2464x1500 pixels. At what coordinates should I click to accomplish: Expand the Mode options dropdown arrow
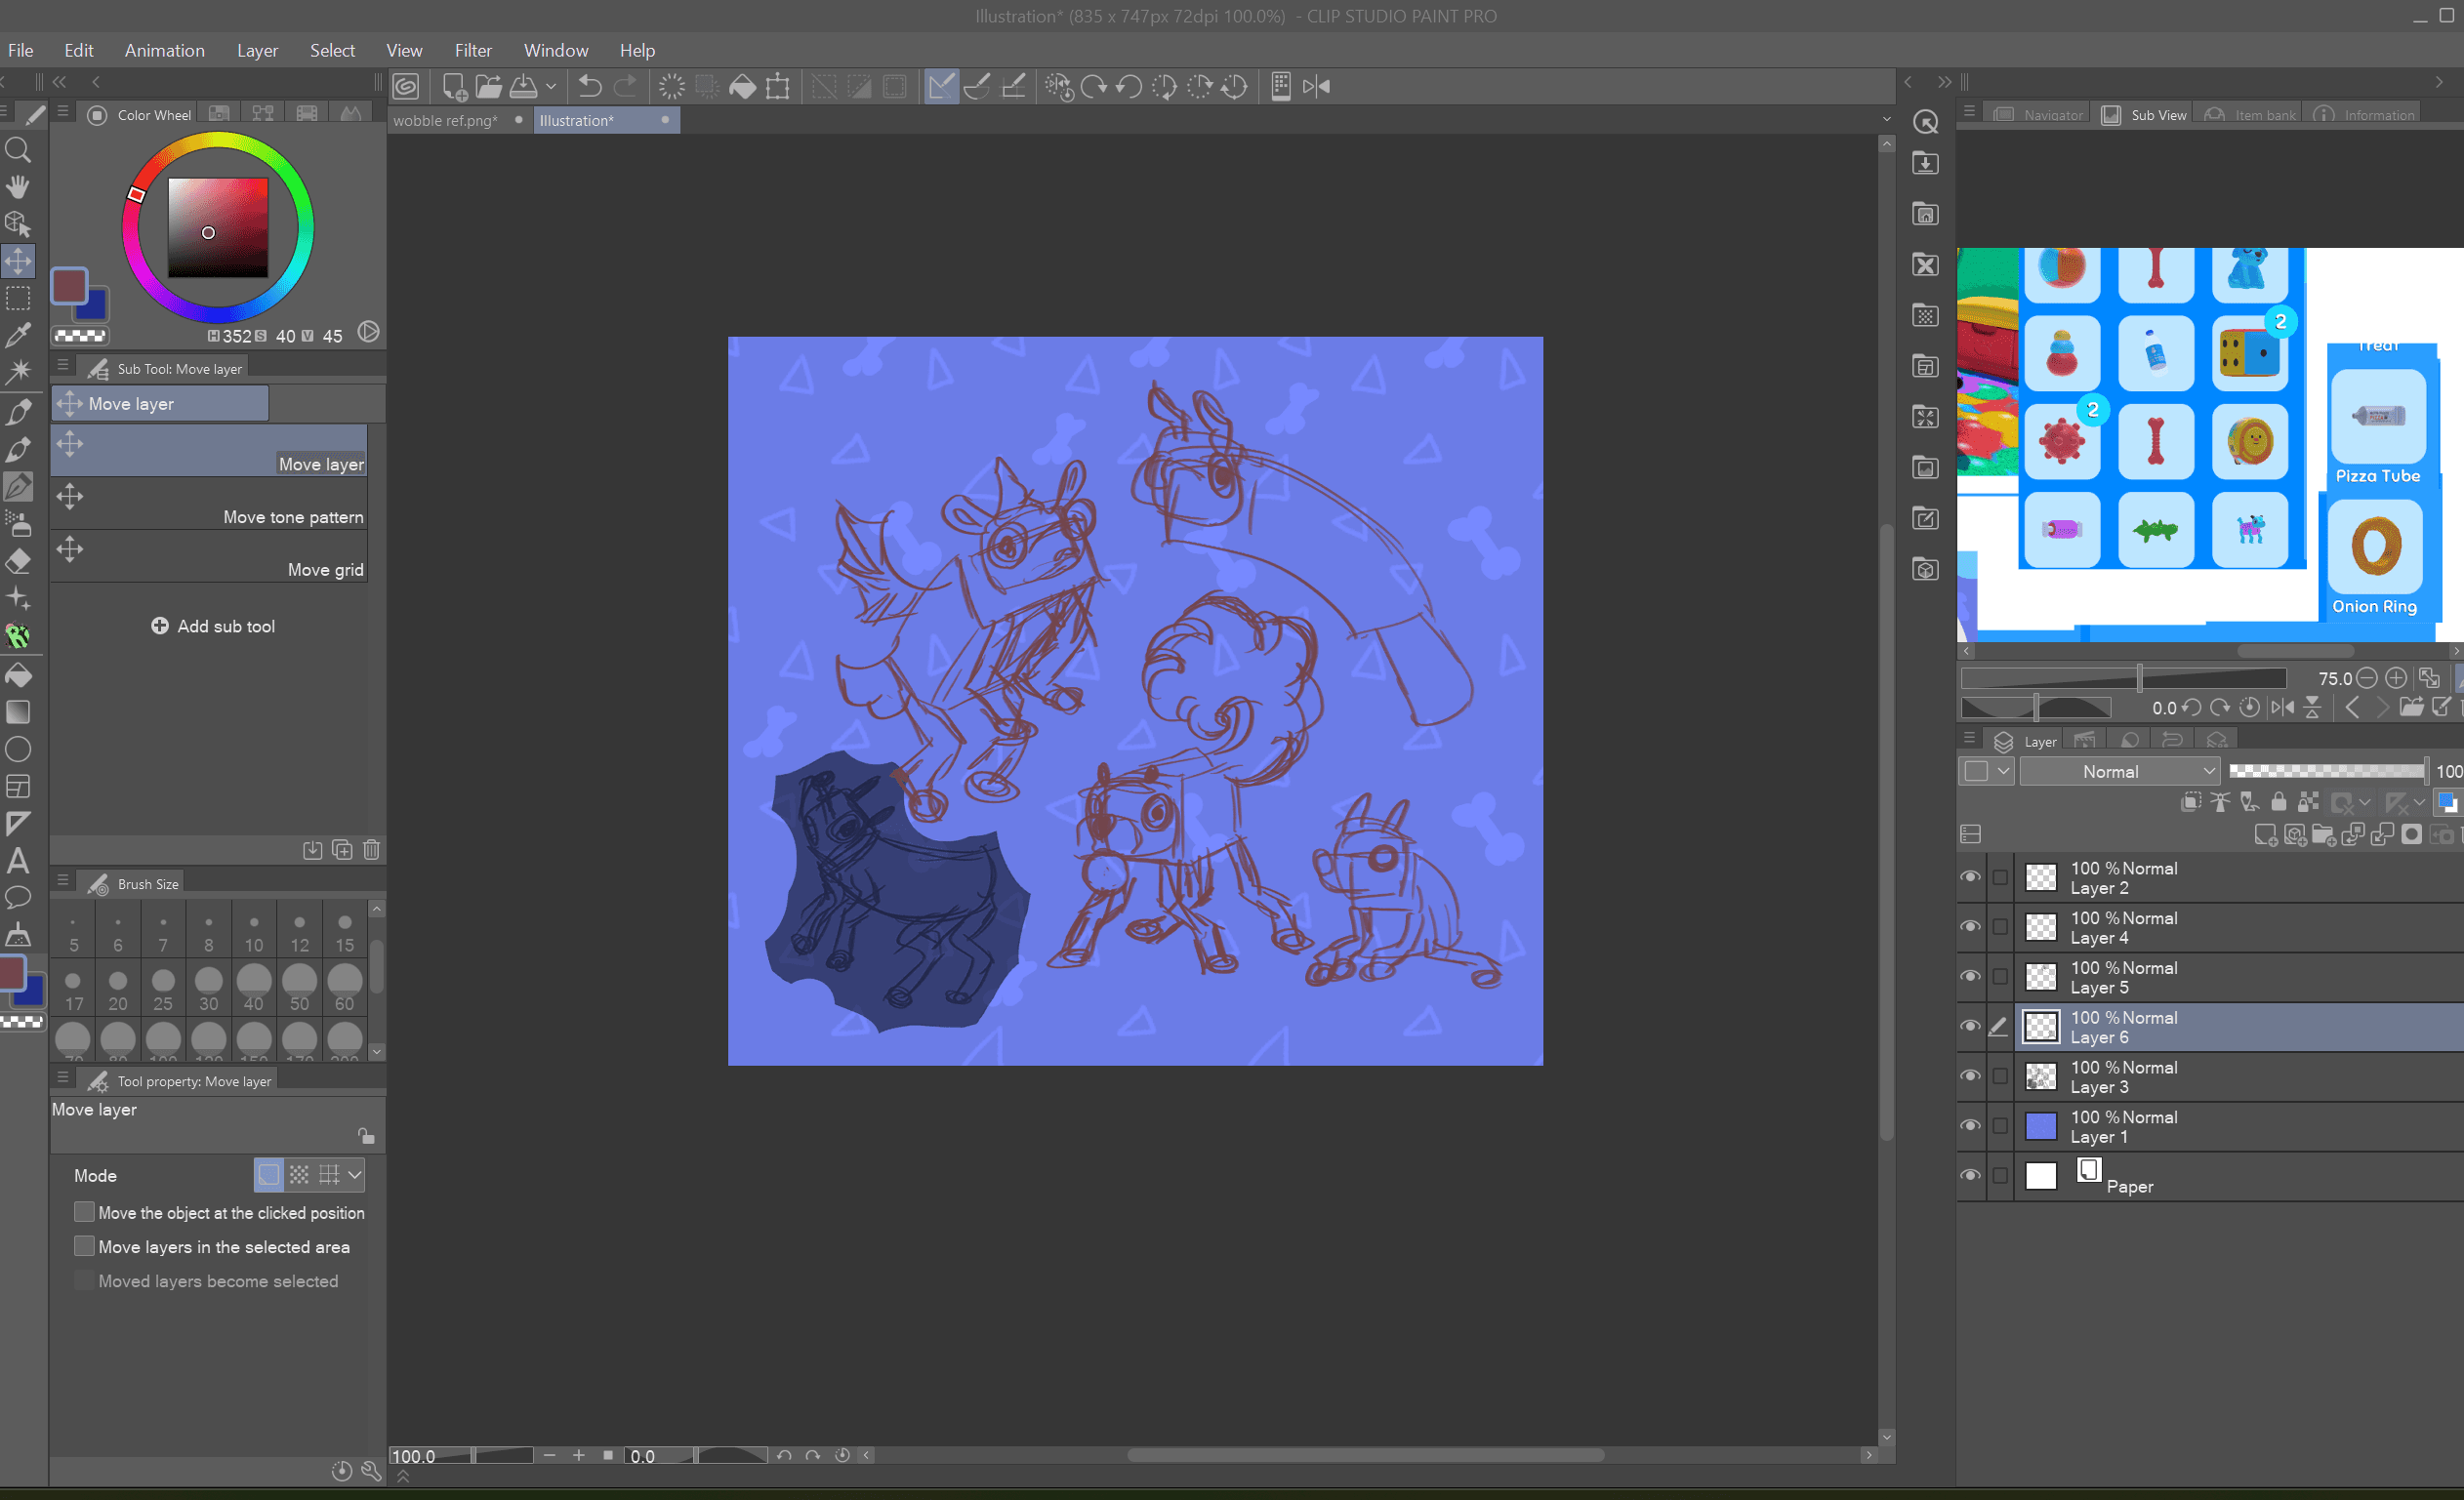coord(355,1175)
